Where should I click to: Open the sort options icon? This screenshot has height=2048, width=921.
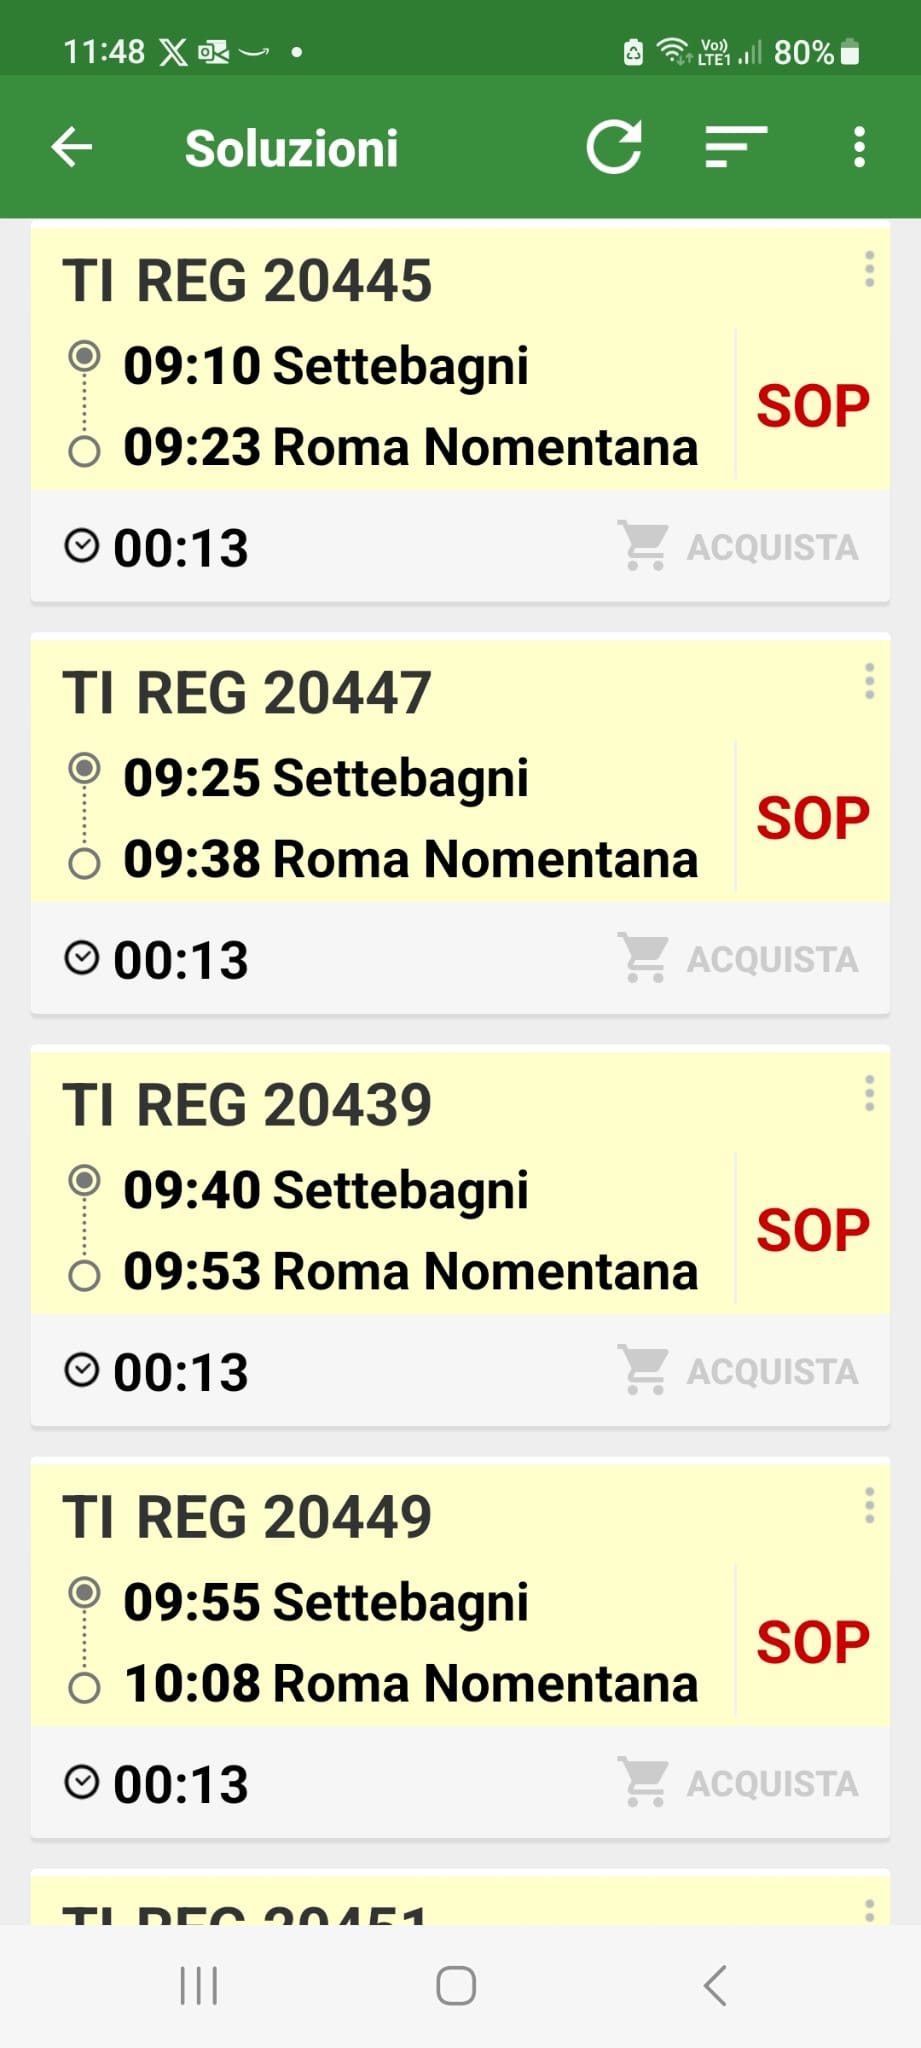[x=735, y=148]
